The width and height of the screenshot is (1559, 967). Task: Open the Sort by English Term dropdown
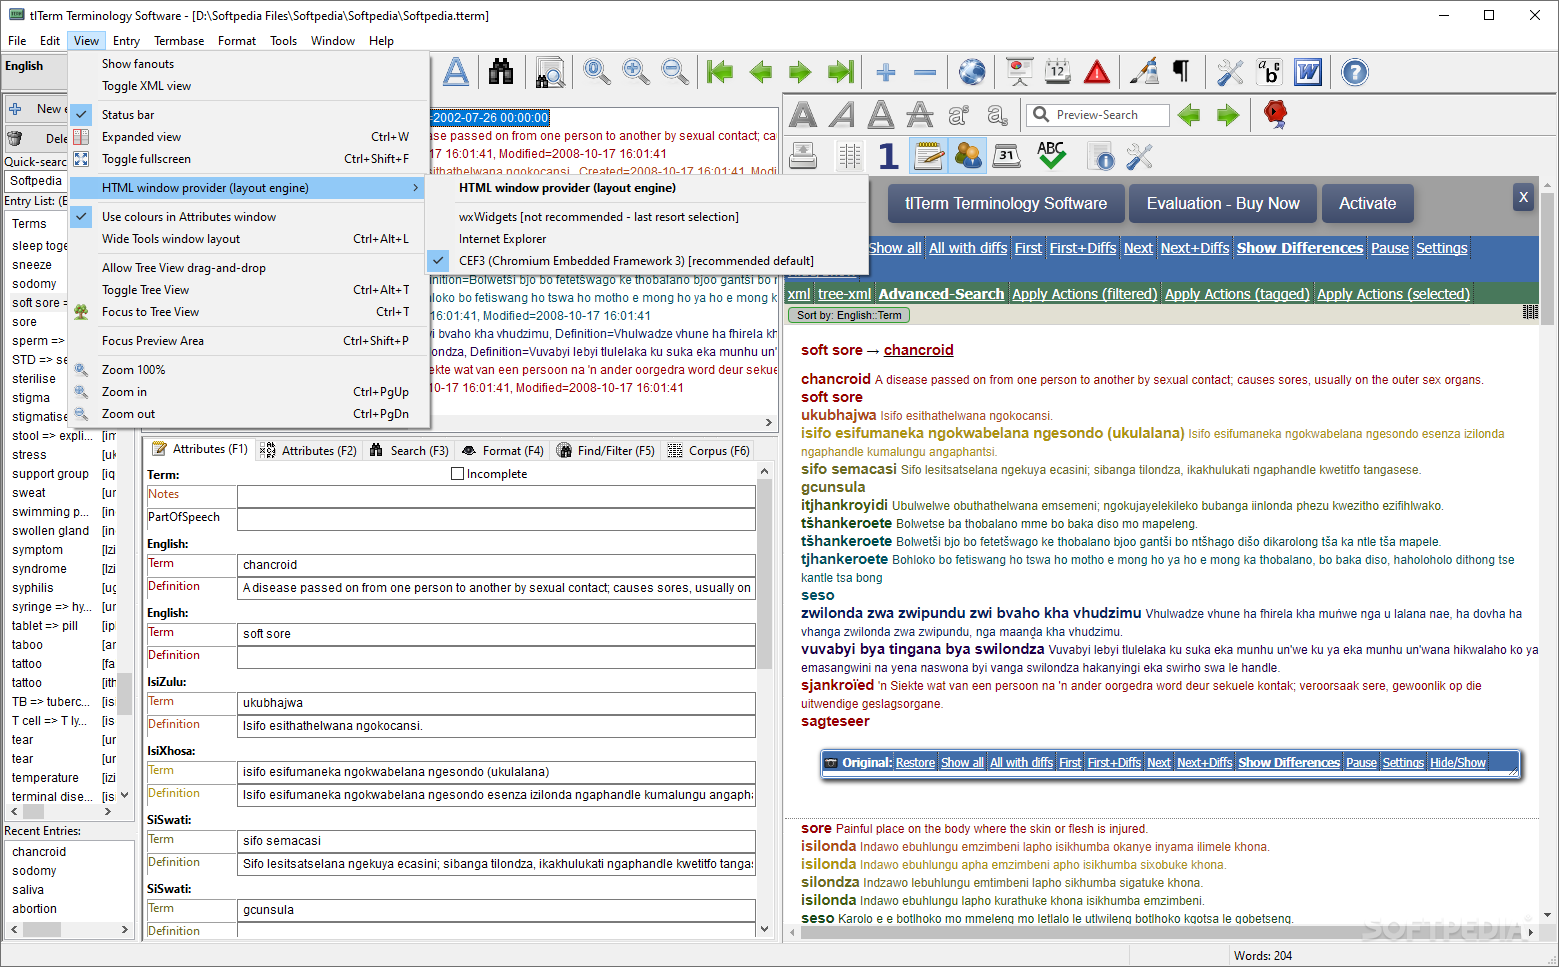(849, 315)
